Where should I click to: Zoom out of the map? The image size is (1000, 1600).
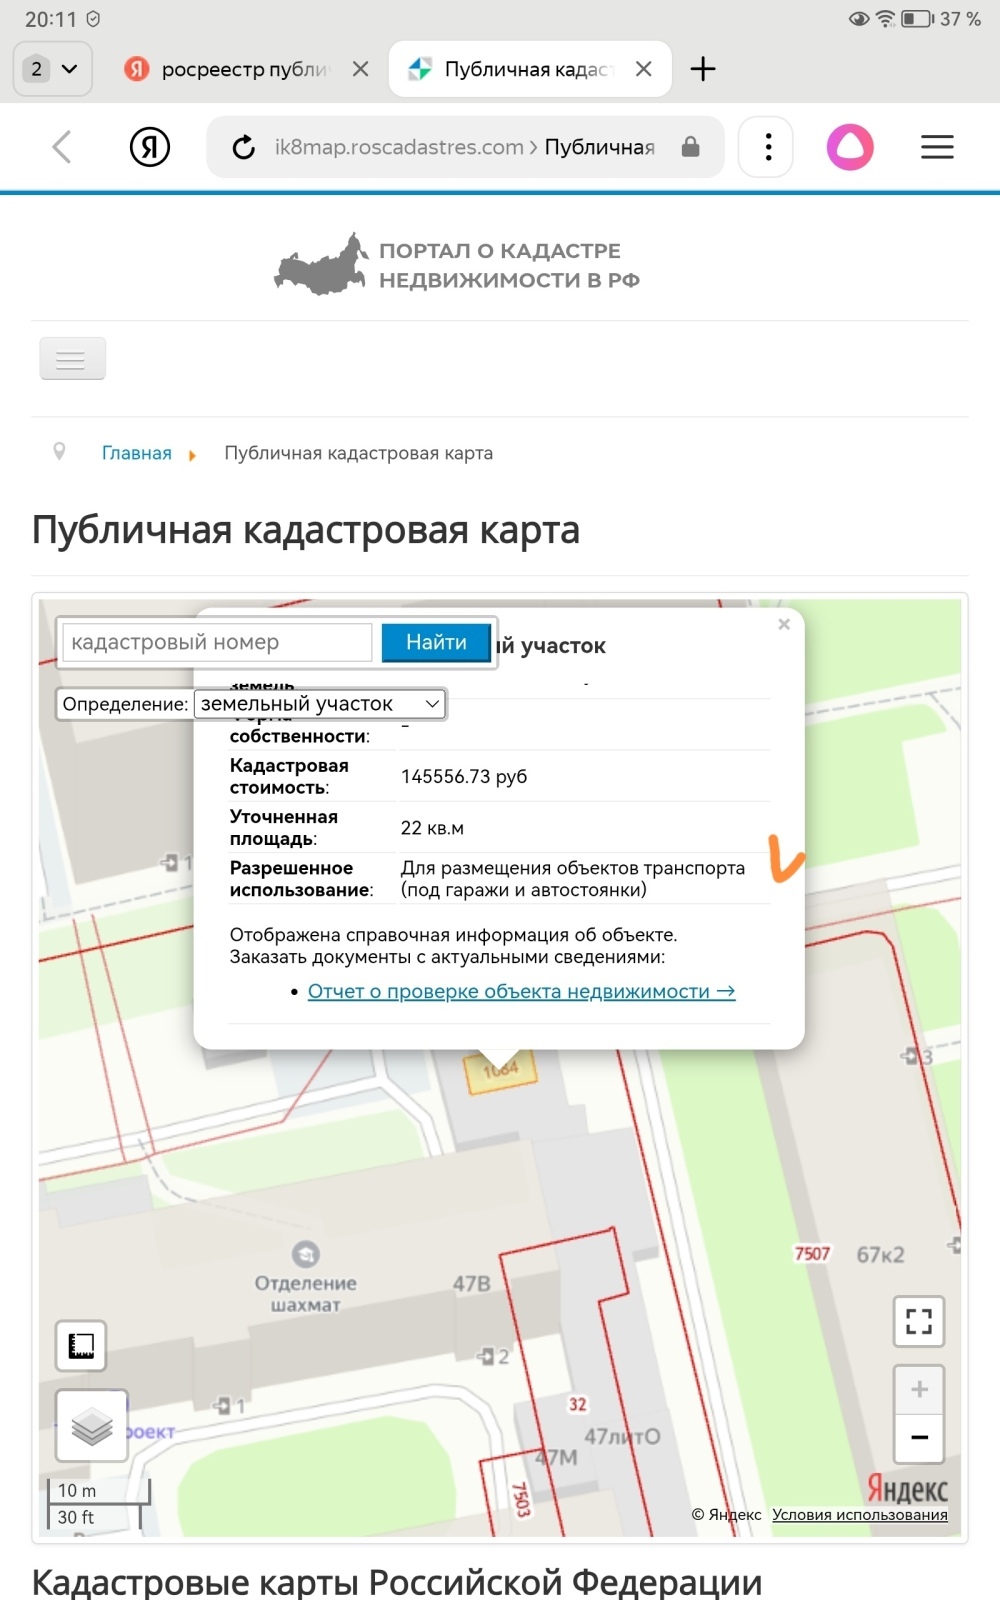click(919, 1438)
